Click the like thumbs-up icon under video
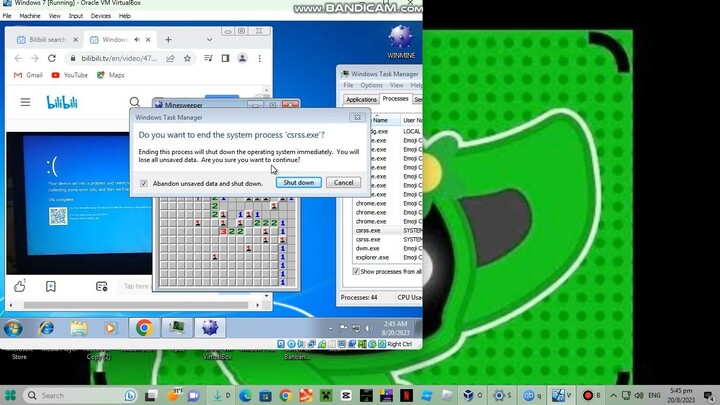720x405 pixels. pos(20,286)
